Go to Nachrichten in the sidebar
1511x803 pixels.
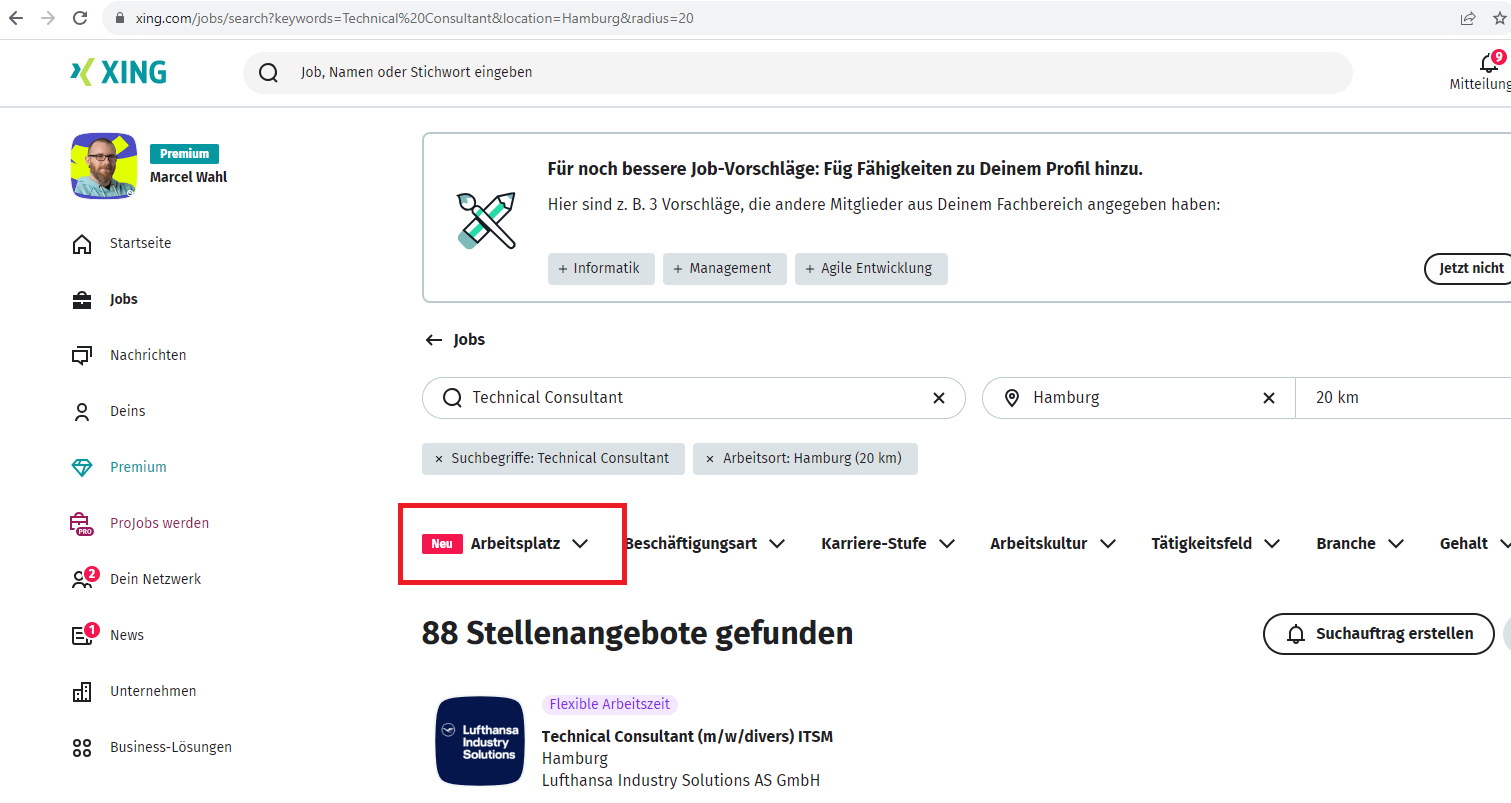point(147,355)
